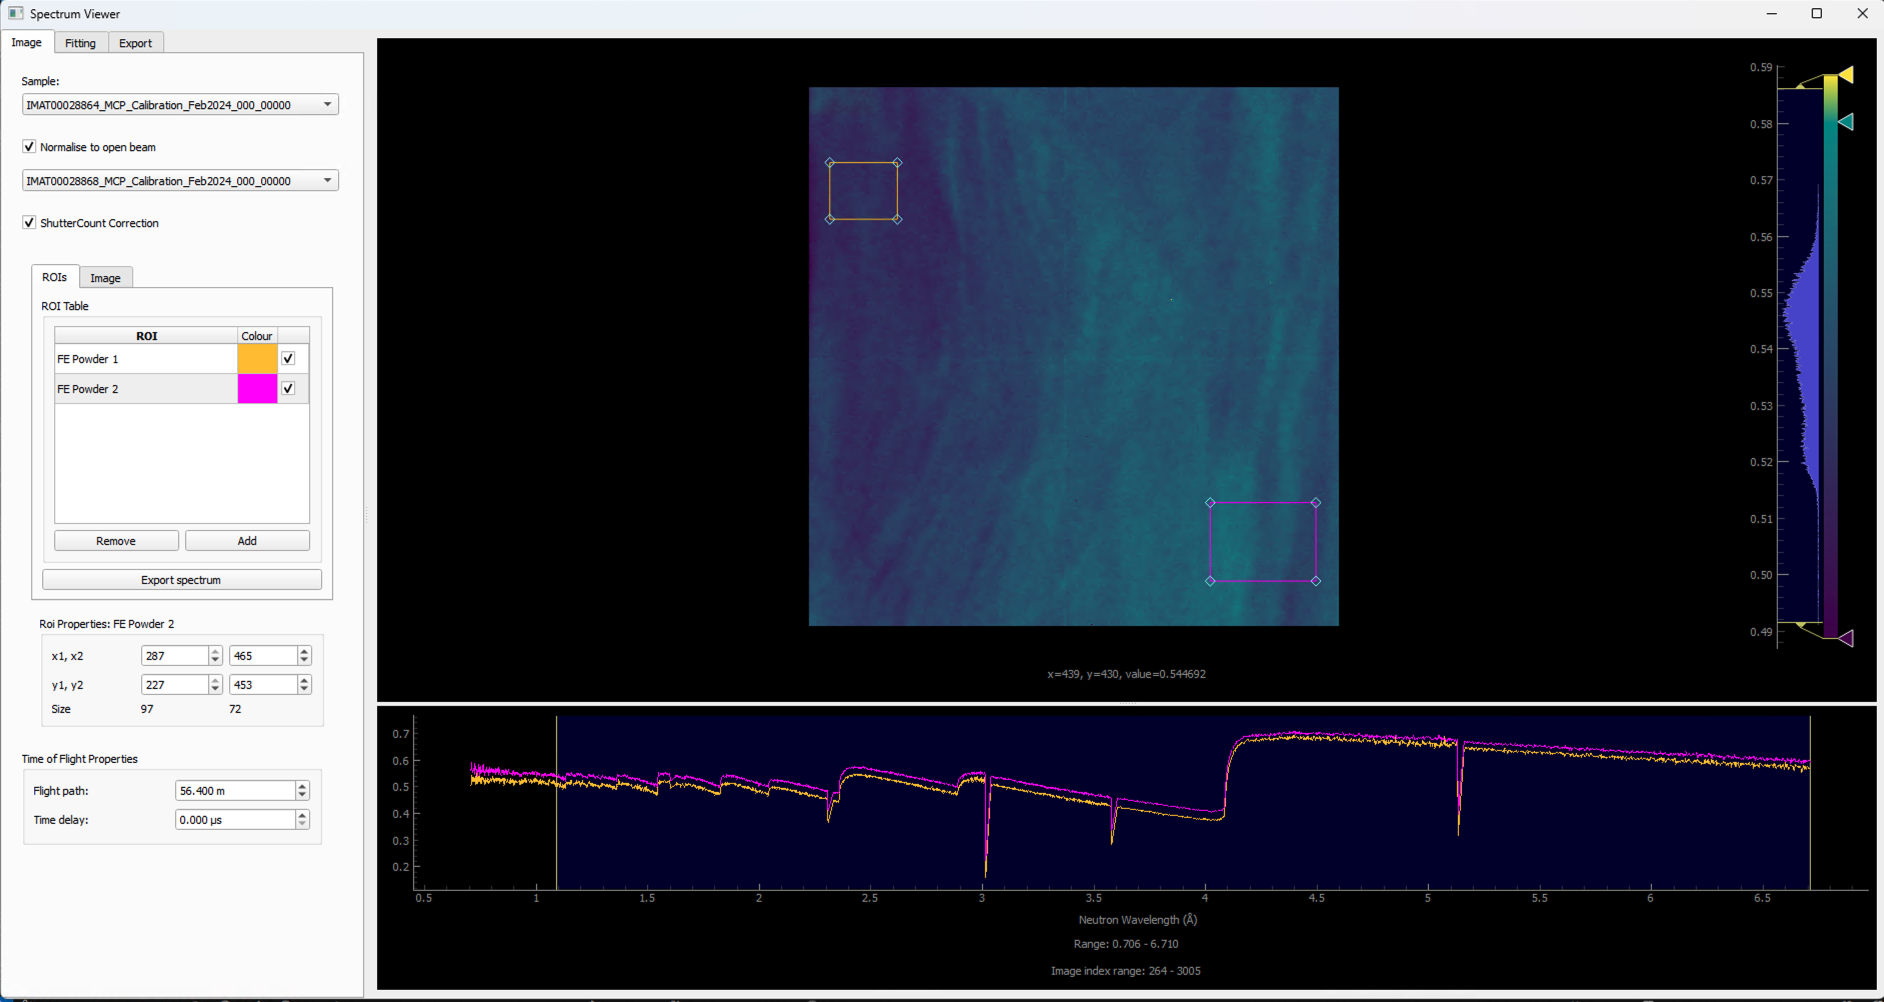The image size is (1884, 1002).
Task: Click the Spectrum Viewer window icon
Action: 15,14
